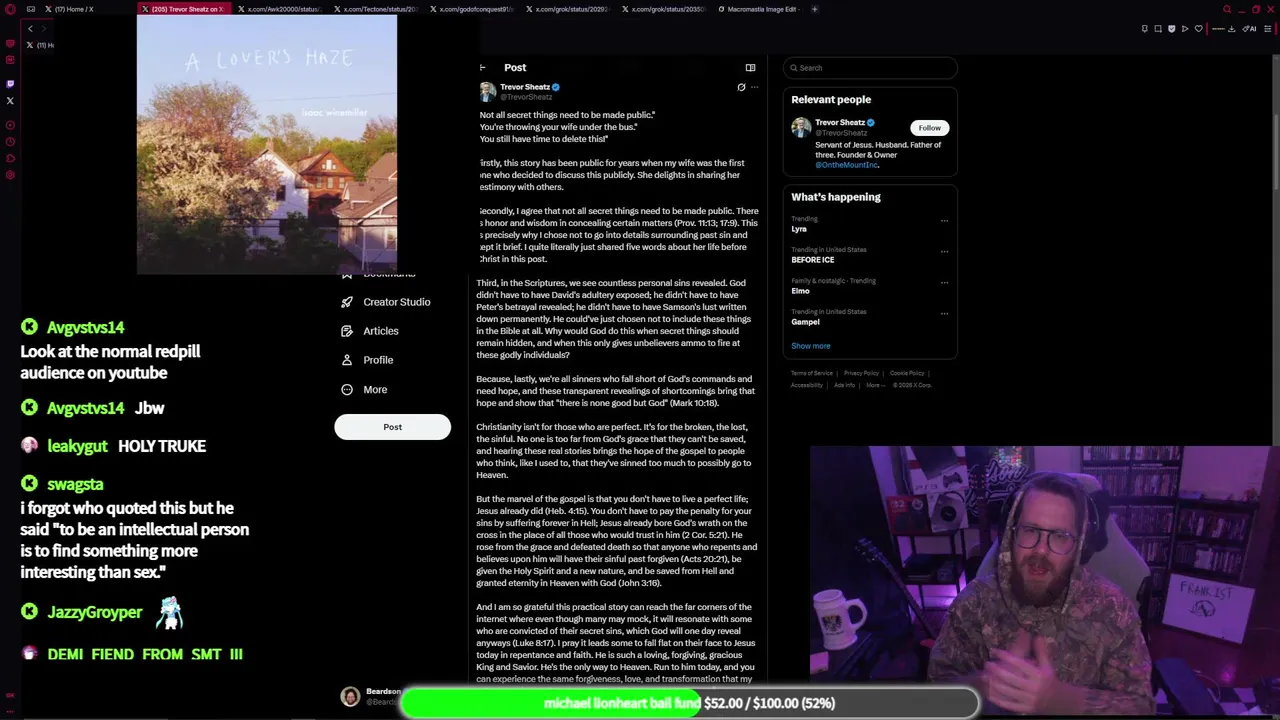Viewport: 1280px width, 720px height.
Task: Toggle reader view icon beside Post
Action: [x=750, y=67]
